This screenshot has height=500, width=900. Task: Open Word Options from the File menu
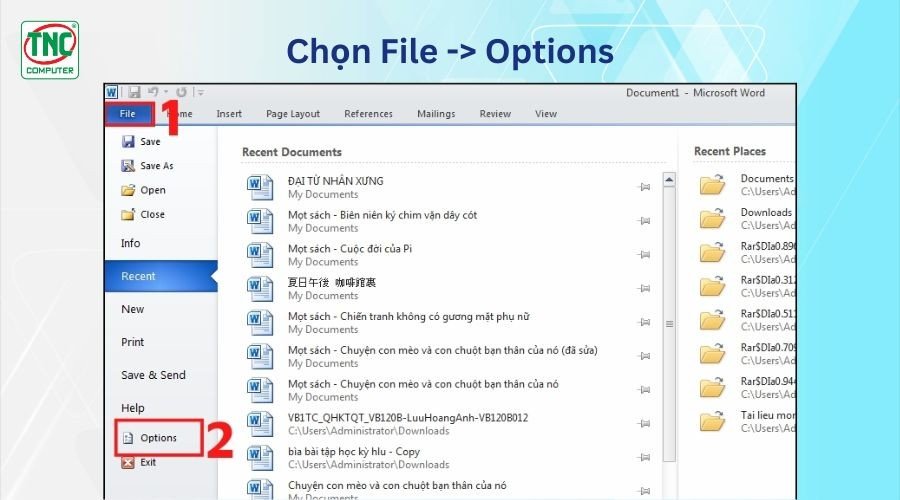click(x=150, y=437)
